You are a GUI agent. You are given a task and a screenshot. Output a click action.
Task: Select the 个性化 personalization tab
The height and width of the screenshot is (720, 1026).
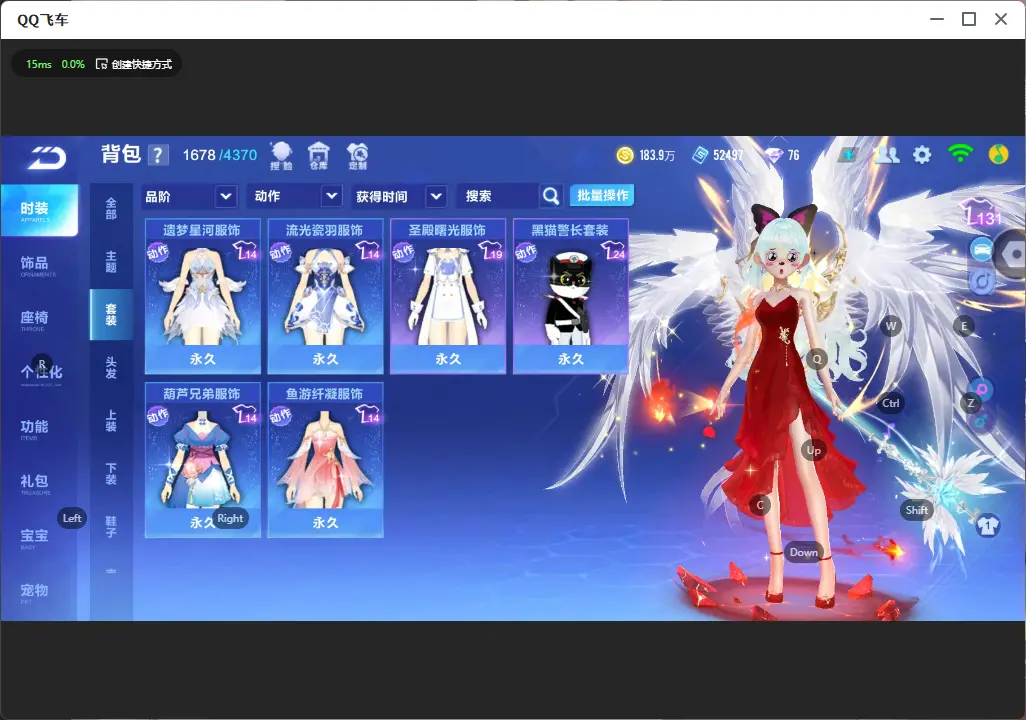pos(39,373)
